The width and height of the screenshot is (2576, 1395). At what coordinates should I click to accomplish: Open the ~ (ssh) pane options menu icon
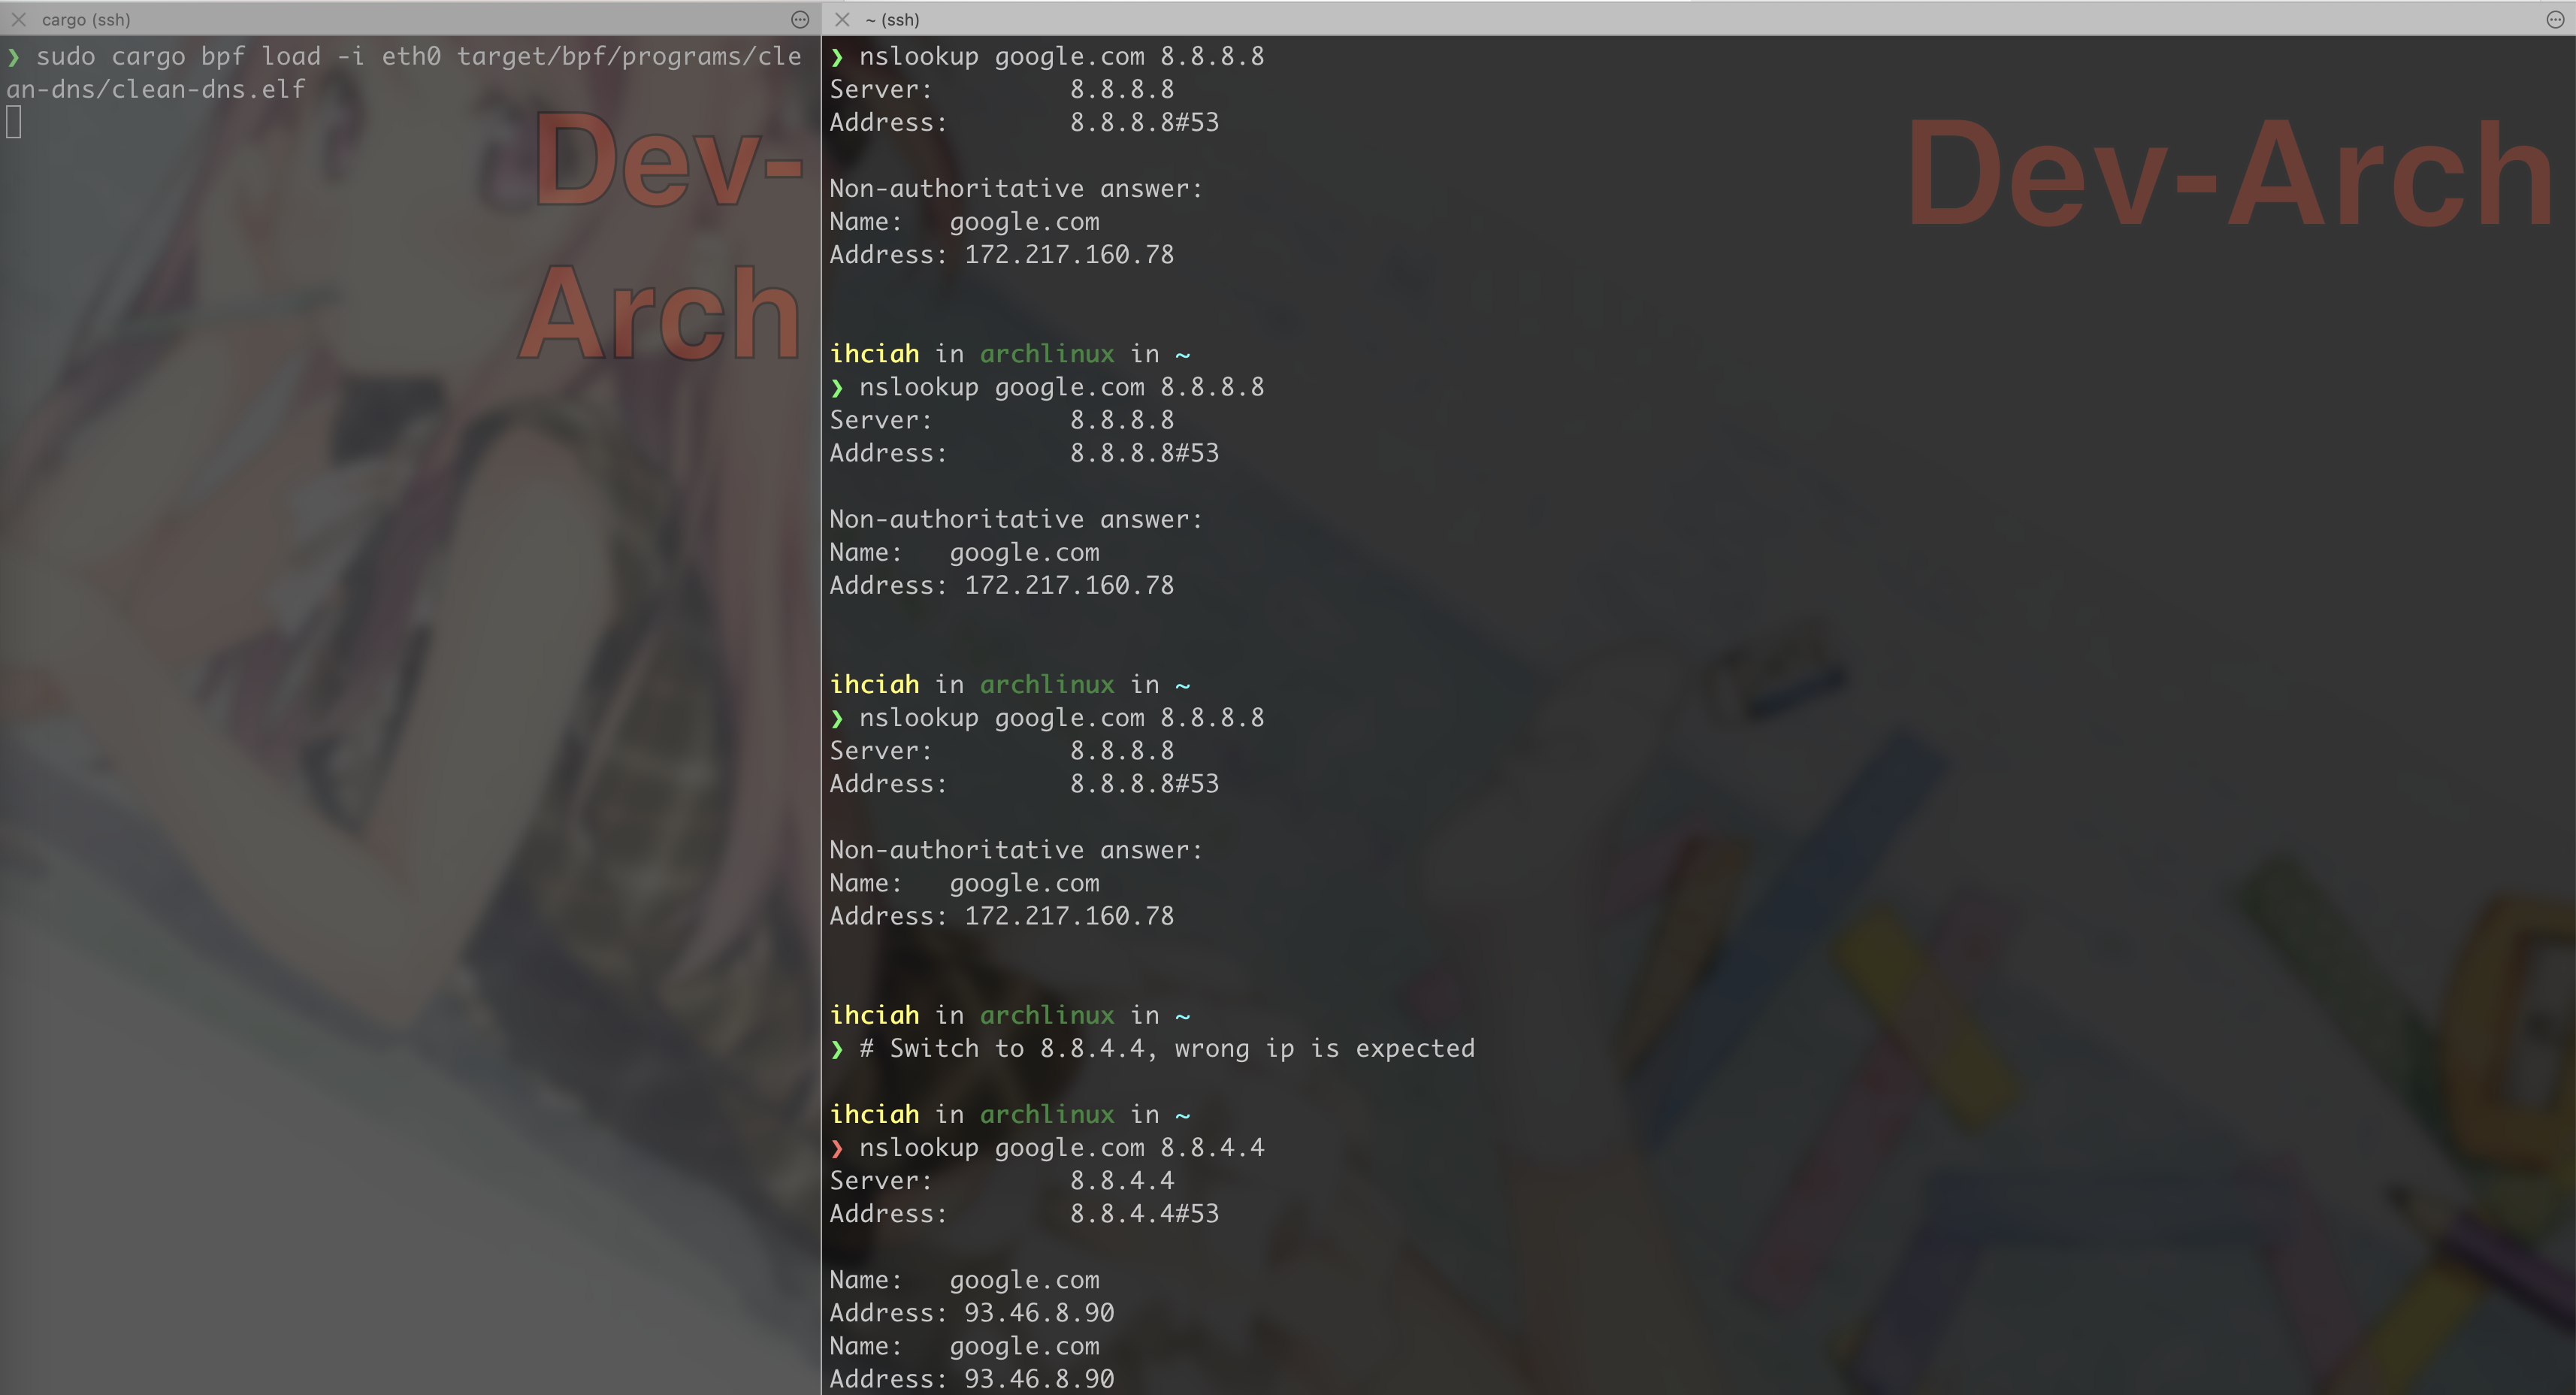(x=2554, y=19)
